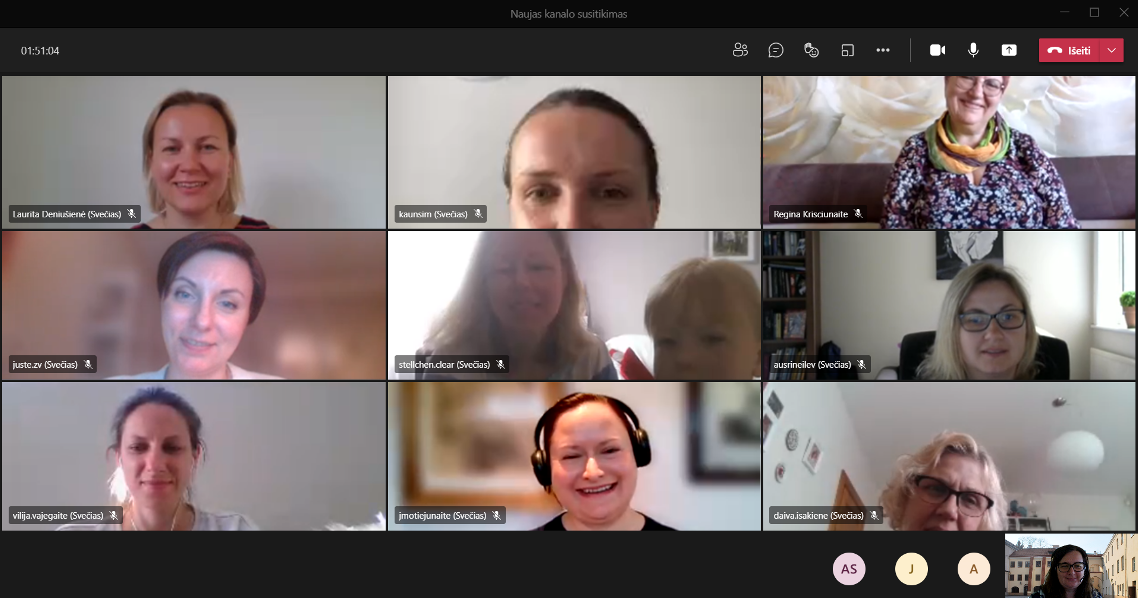Screen dimensions: 1138x598
Task: Click the jmotiejunaite name label
Action: tap(442, 516)
